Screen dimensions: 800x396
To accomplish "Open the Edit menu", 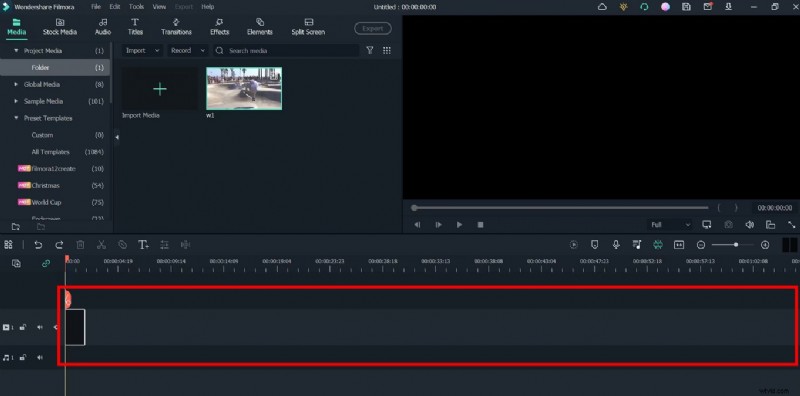I will pos(115,7).
